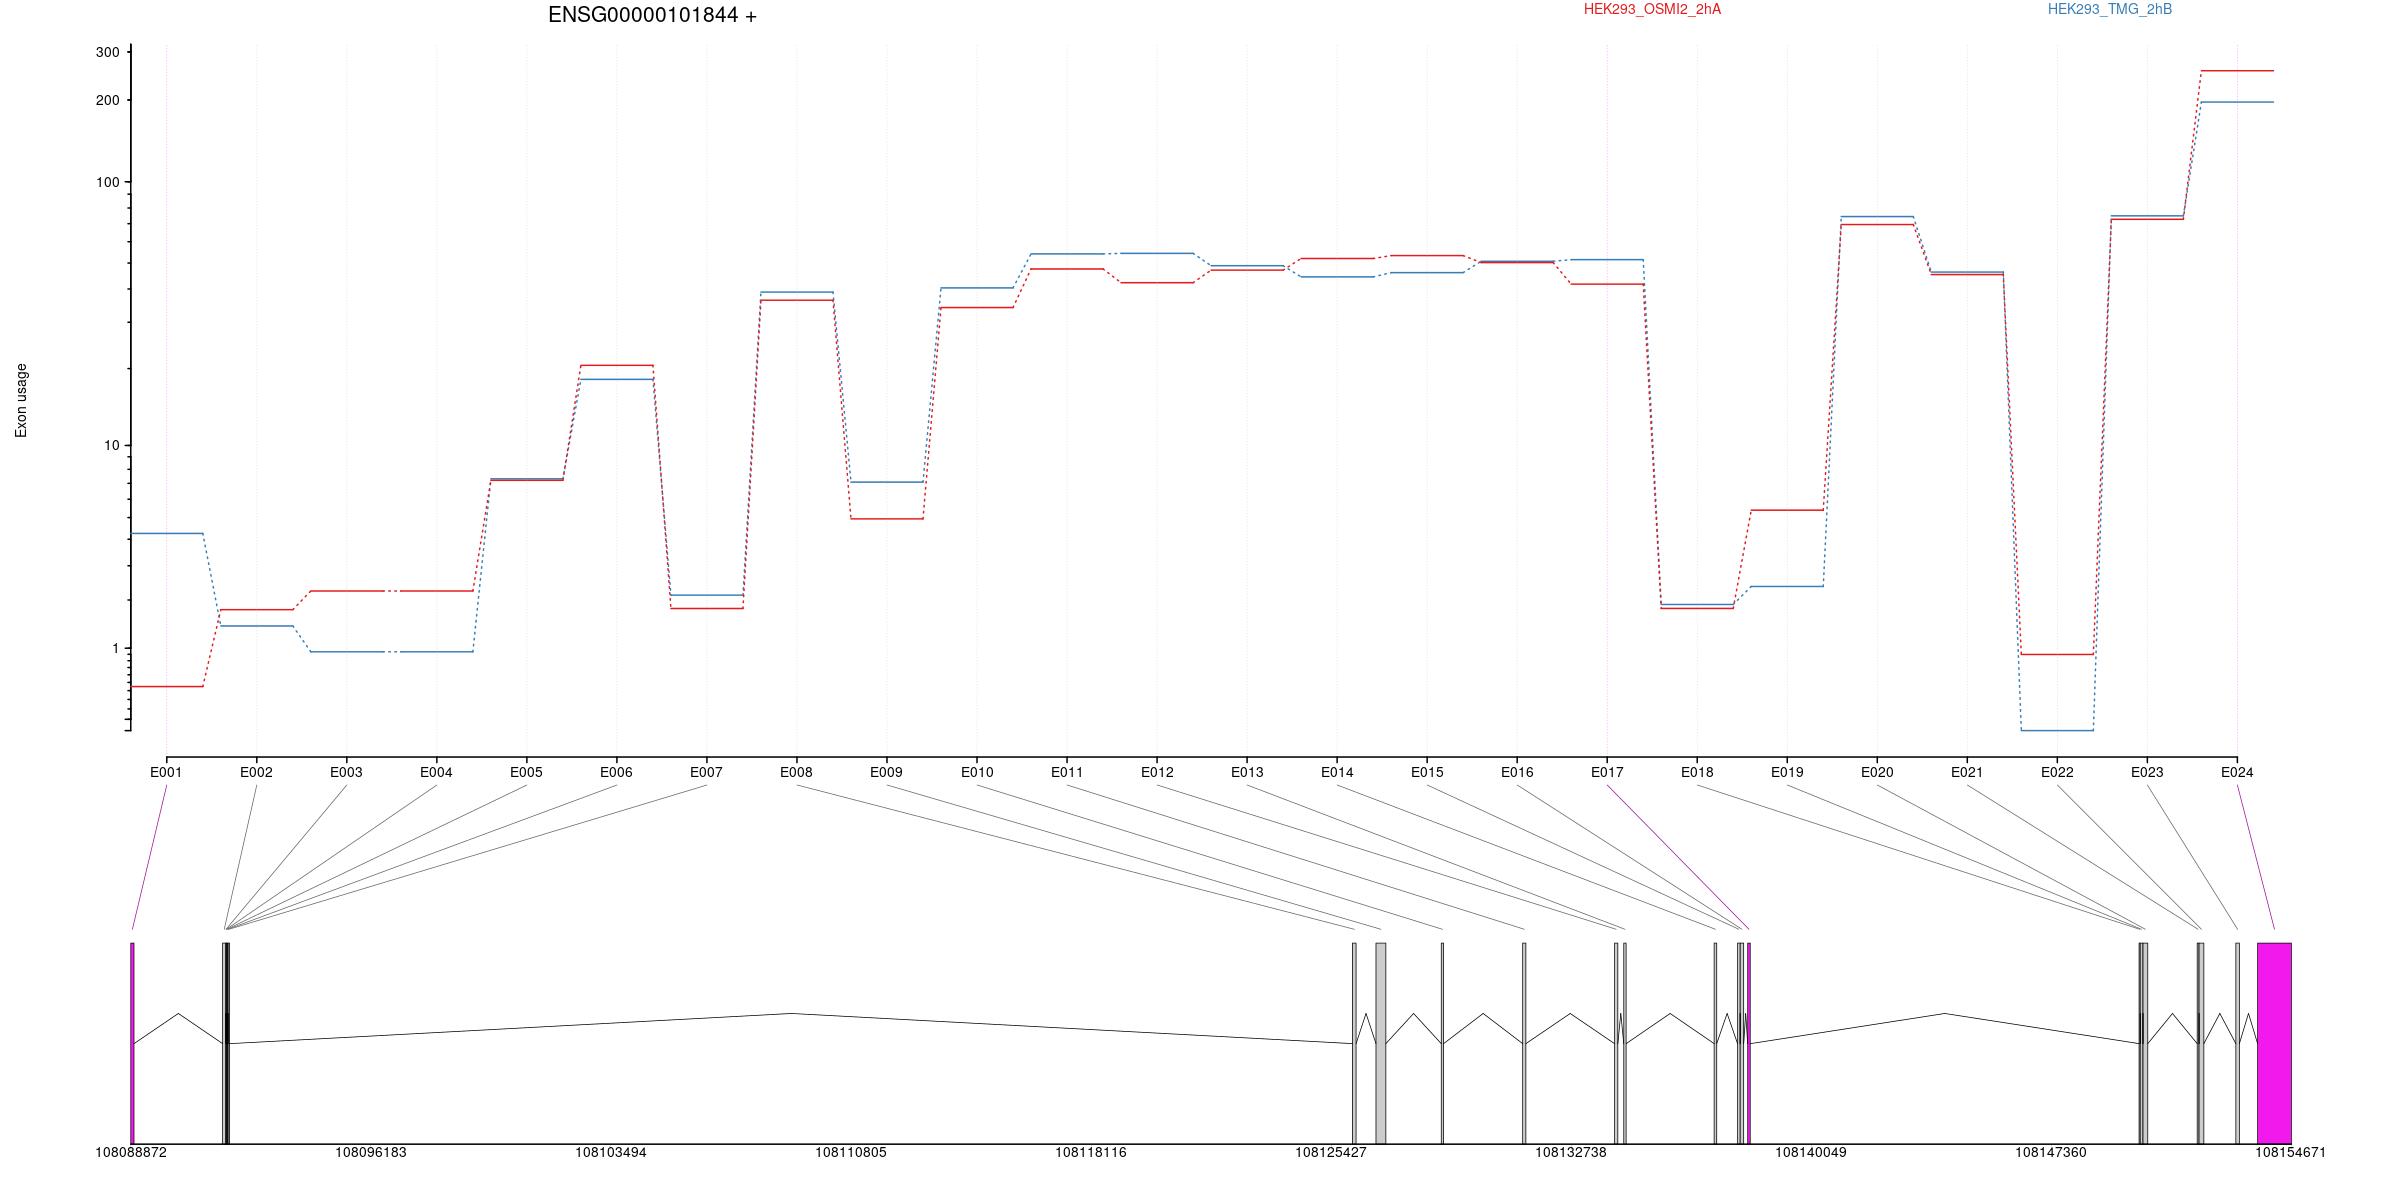Click the y-axis value 10
This screenshot has width=2400, height=1200.
(x=111, y=445)
